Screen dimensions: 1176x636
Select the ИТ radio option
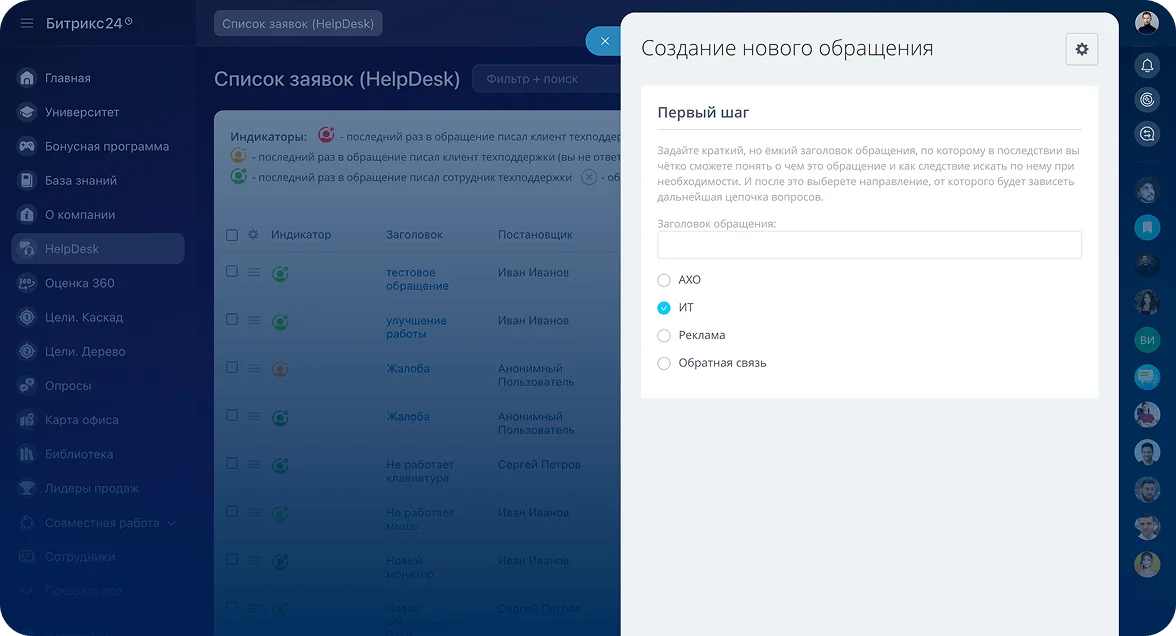coord(664,308)
